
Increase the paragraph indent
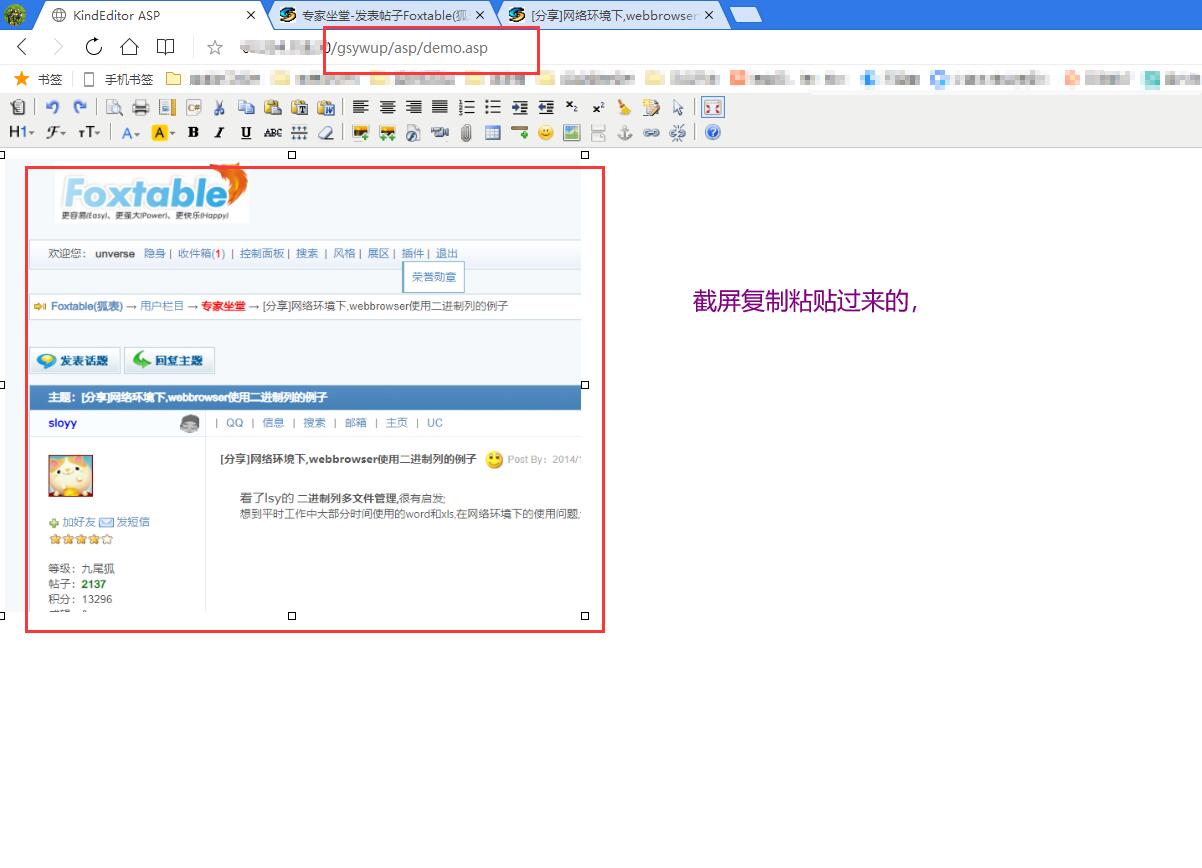(x=519, y=107)
